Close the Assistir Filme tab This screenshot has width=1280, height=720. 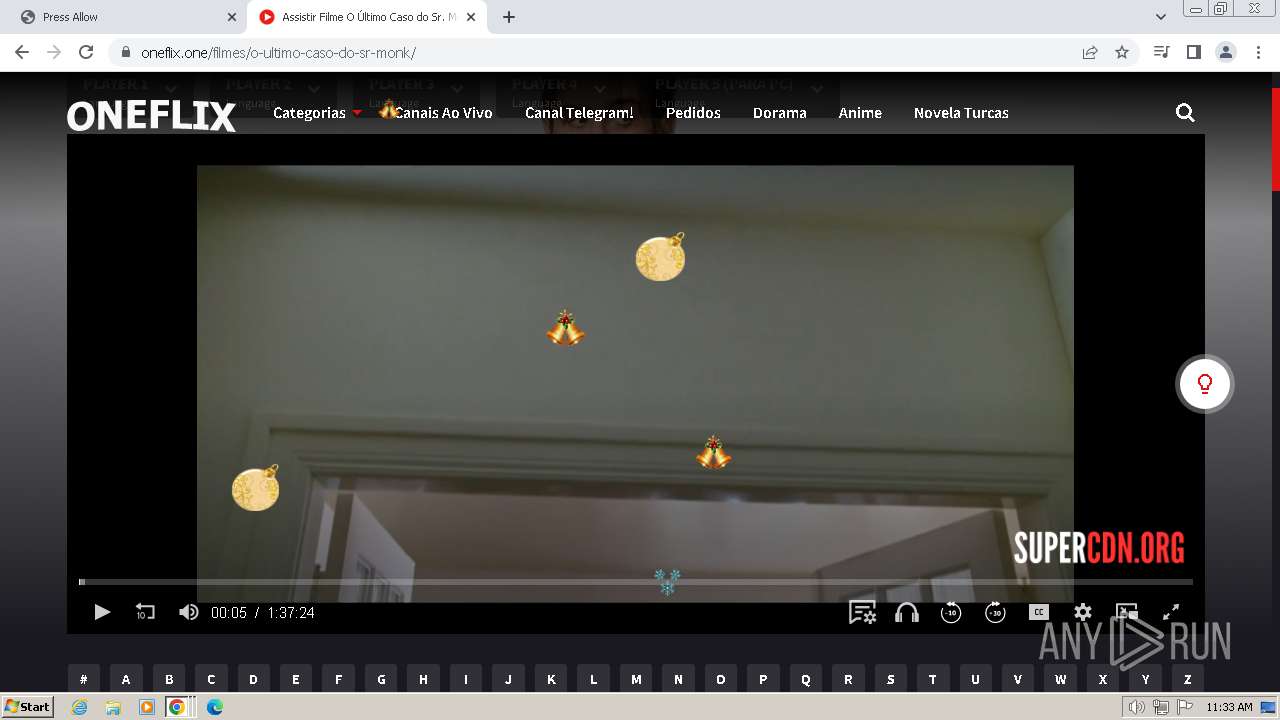471,17
